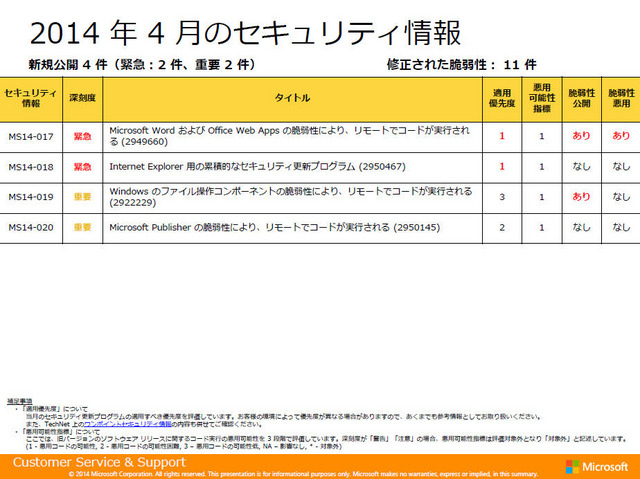The height and width of the screenshot is (479, 640).
Task: Click the Microsoft logo in footer
Action: (x=597, y=467)
